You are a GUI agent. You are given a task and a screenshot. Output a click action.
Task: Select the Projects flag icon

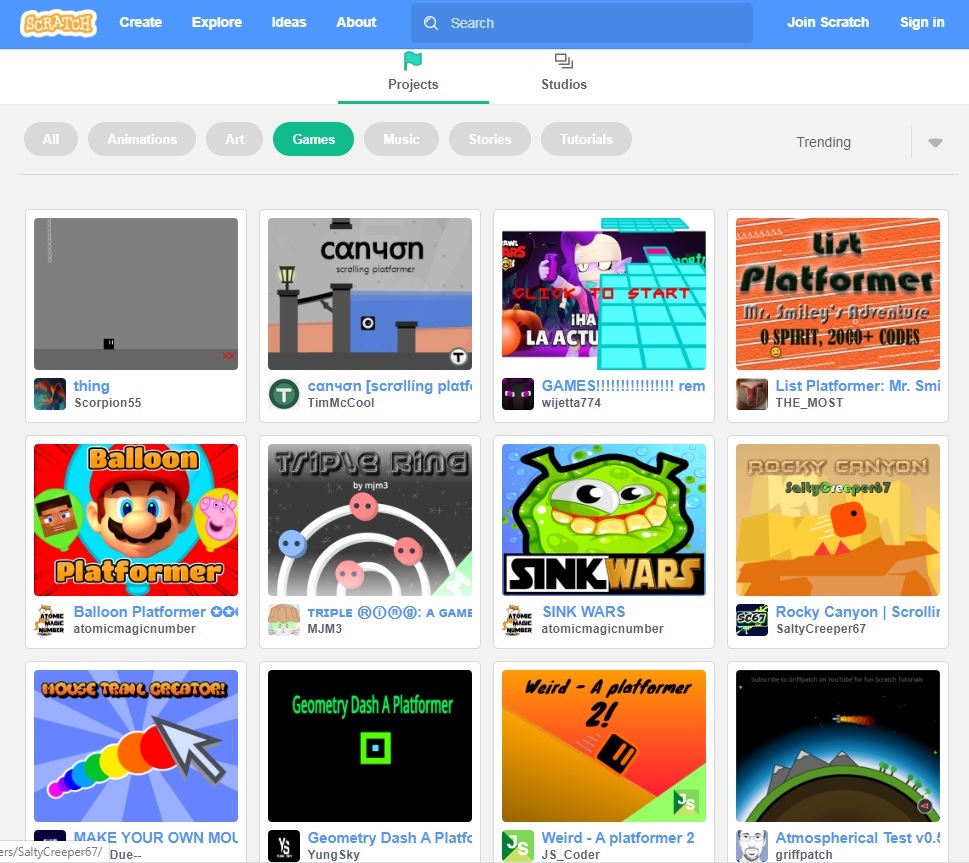pyautogui.click(x=413, y=61)
